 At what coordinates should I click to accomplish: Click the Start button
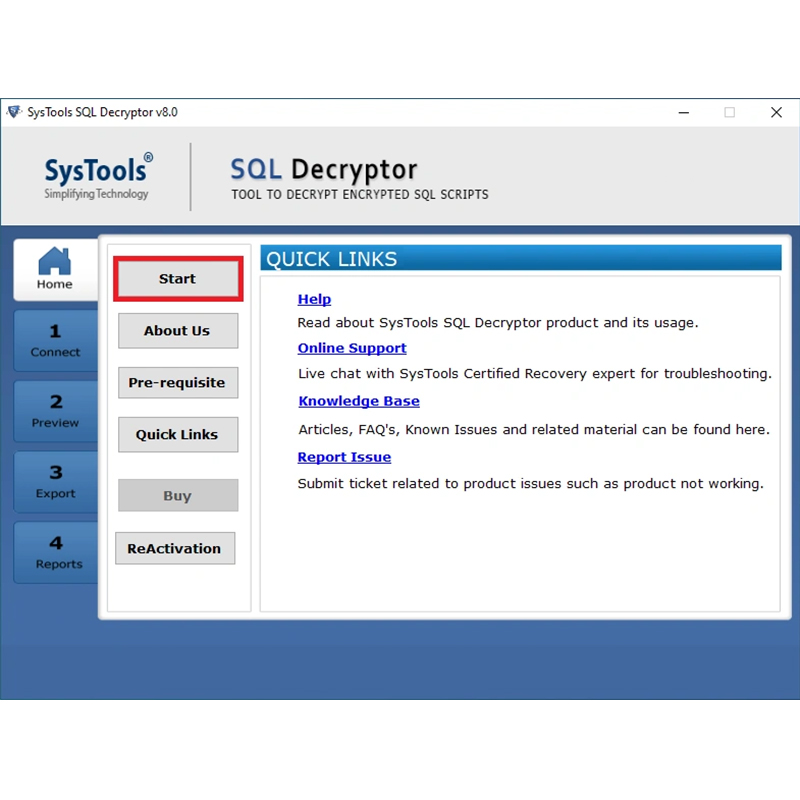[178, 279]
